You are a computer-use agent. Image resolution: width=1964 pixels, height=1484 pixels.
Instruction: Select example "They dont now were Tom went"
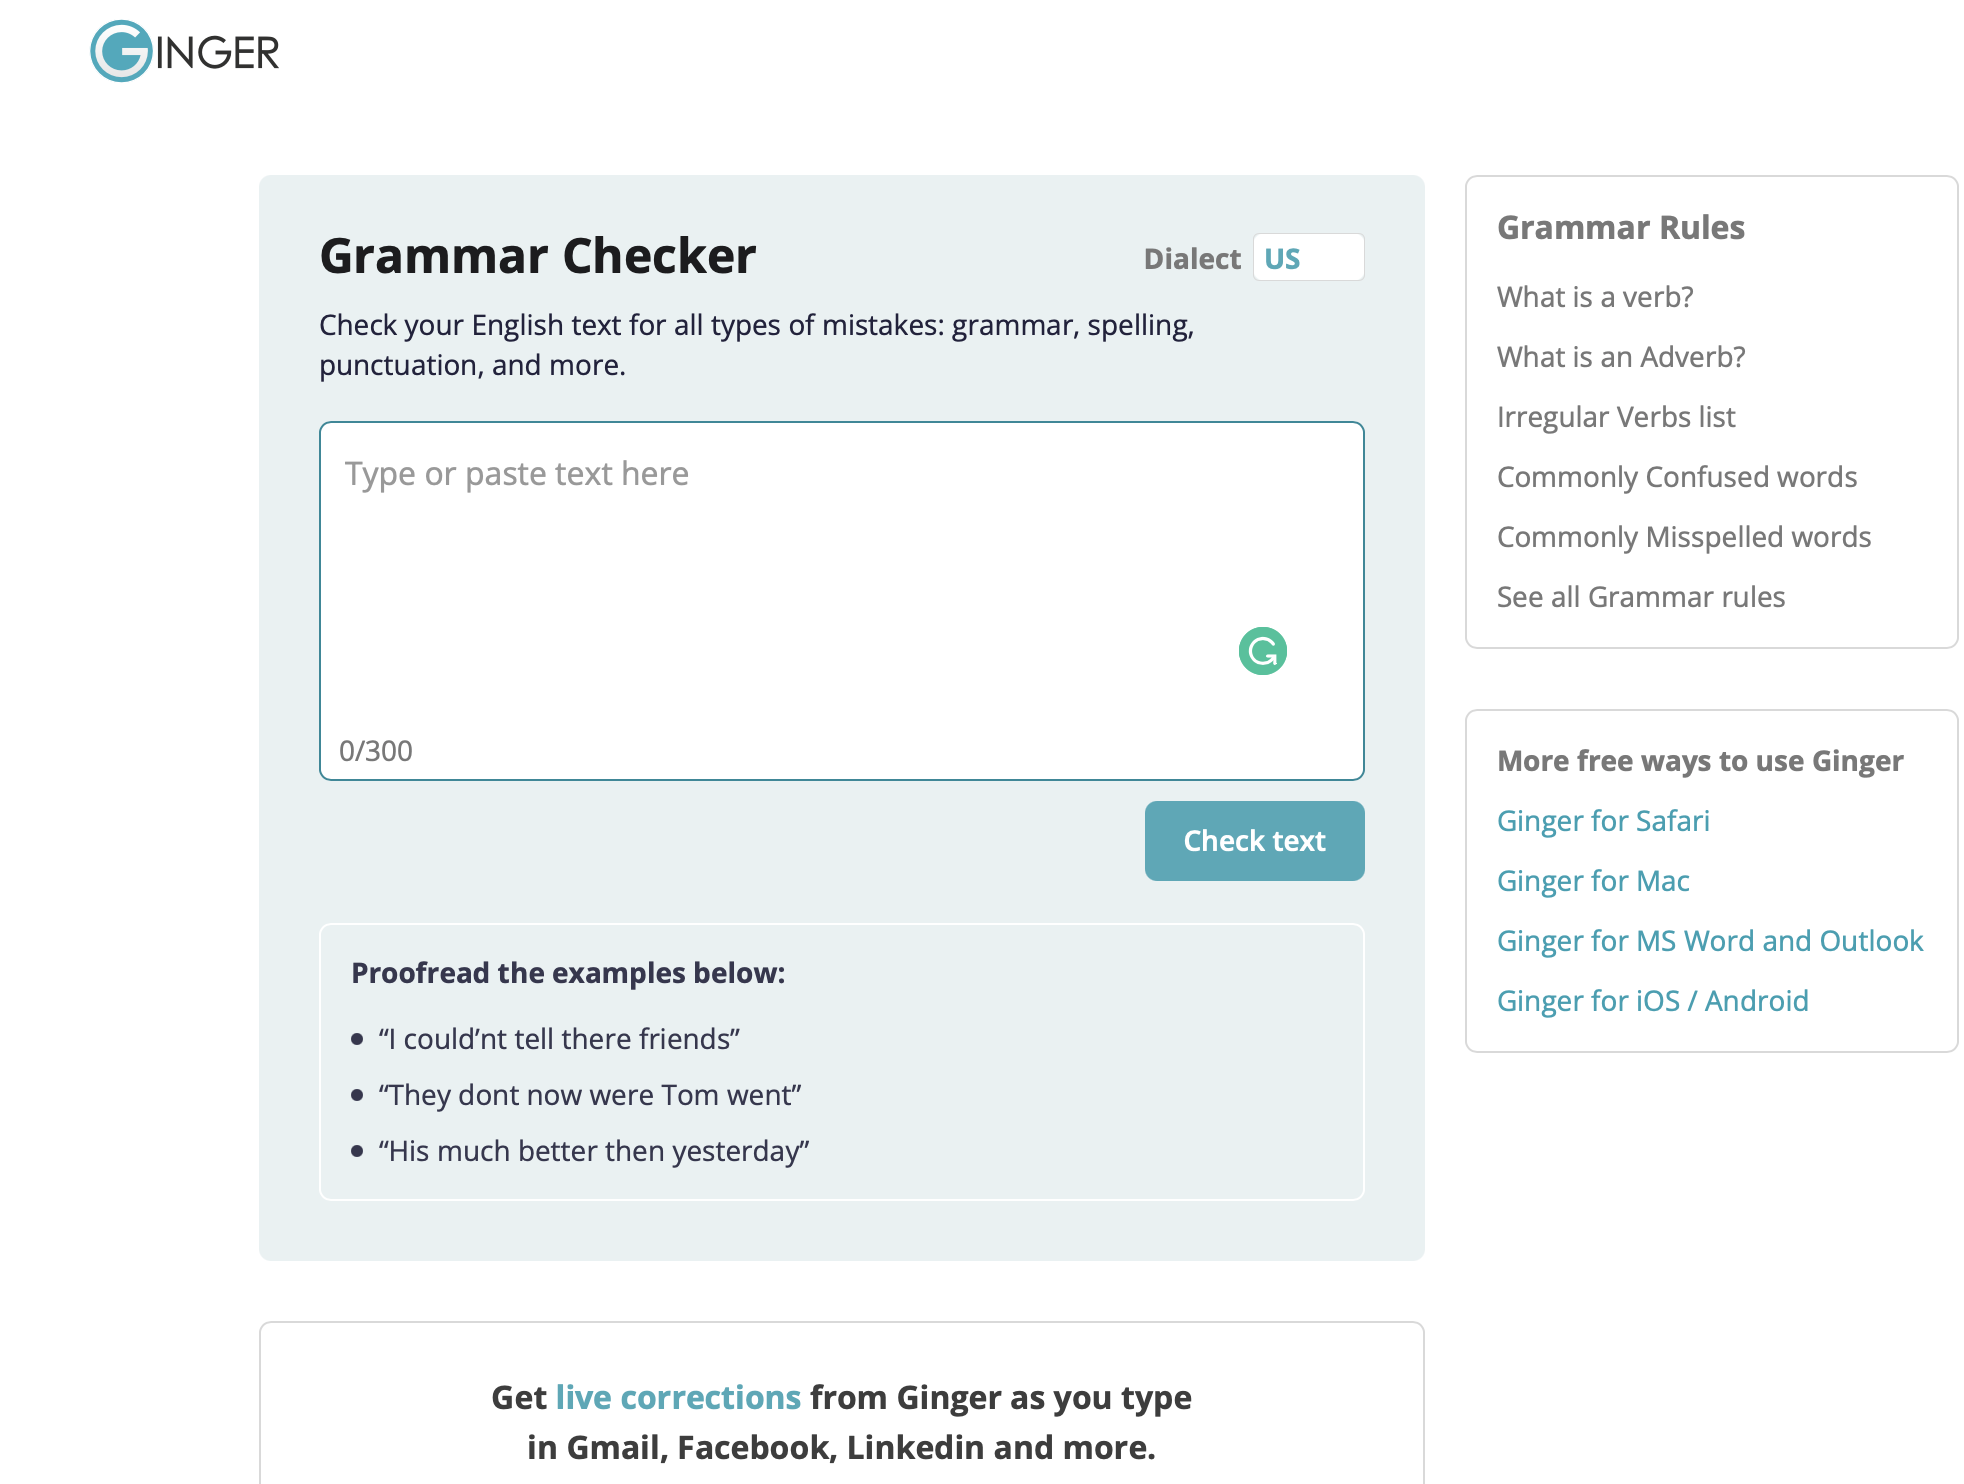(x=590, y=1095)
